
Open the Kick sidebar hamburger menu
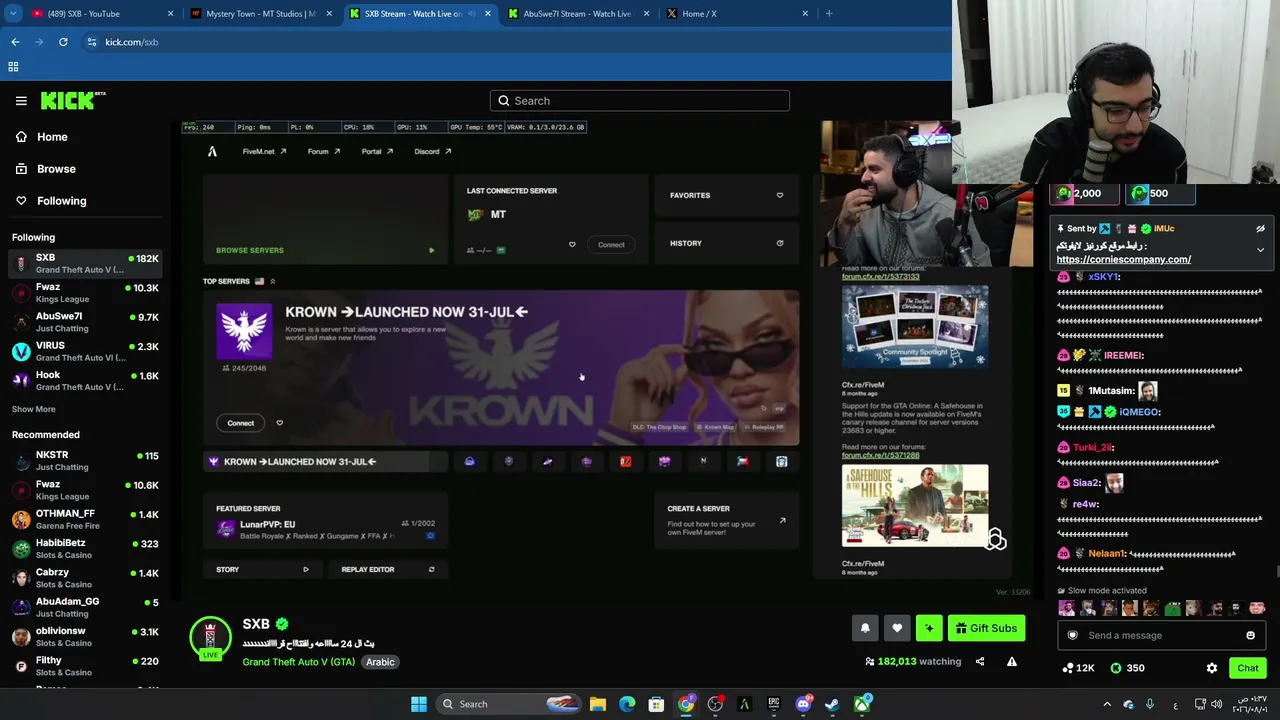coord(21,100)
